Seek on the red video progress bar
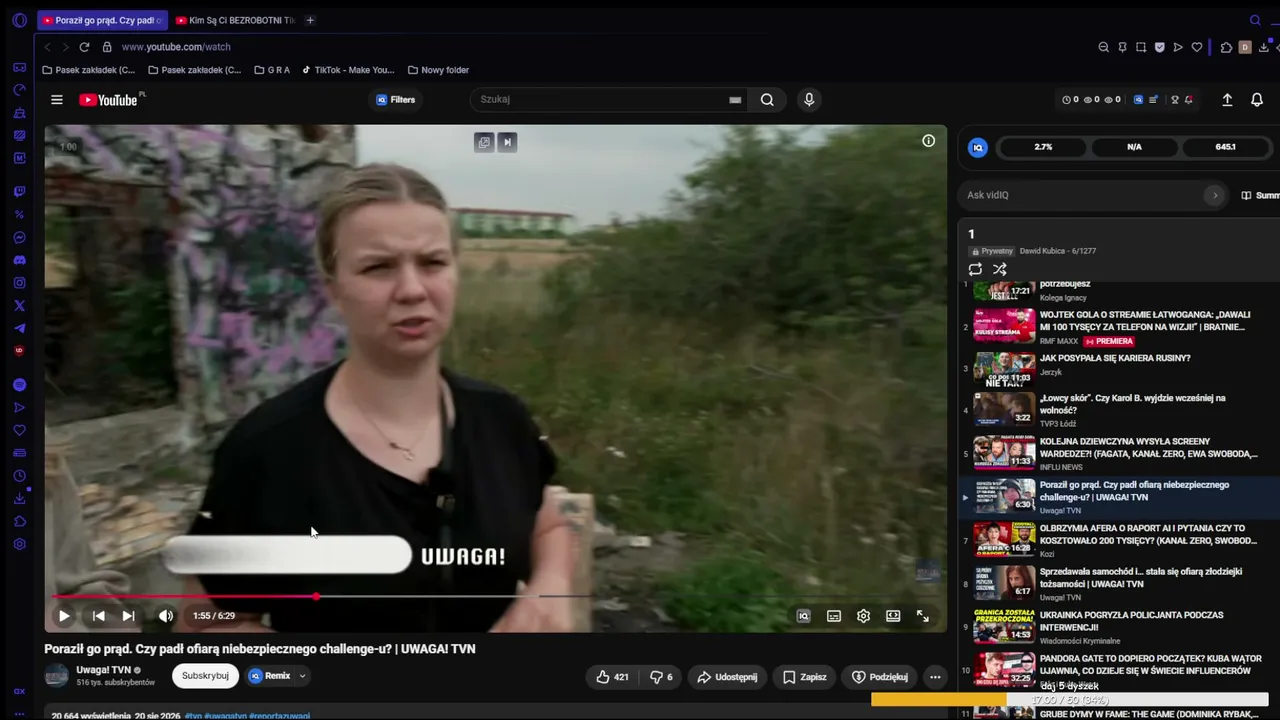 pos(495,597)
